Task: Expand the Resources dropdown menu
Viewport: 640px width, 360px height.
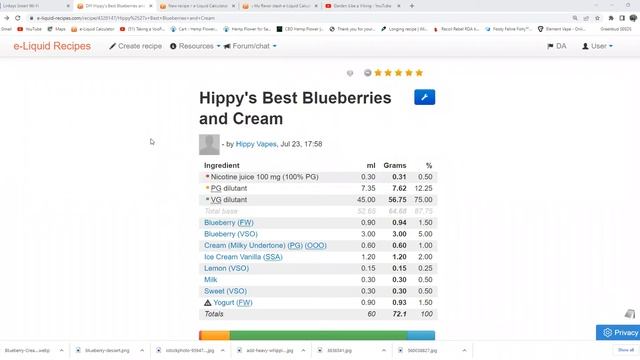Action: click(x=195, y=46)
